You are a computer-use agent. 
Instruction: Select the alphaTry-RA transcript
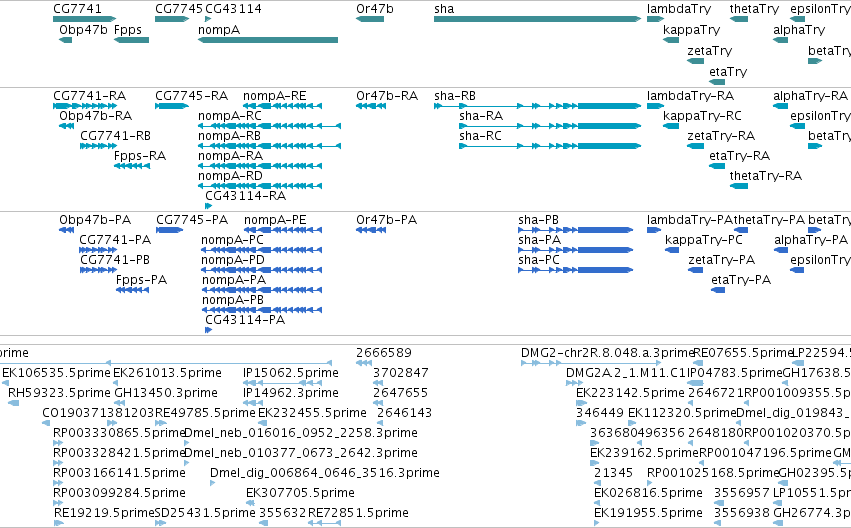780,106
